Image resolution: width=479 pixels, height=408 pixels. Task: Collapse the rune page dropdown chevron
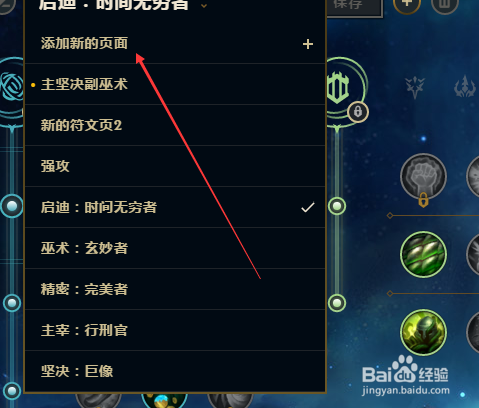pos(204,5)
